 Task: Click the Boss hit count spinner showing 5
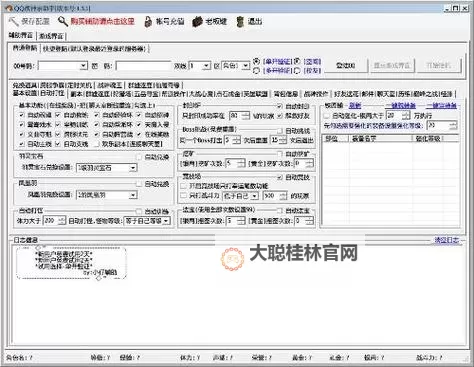tap(236, 140)
